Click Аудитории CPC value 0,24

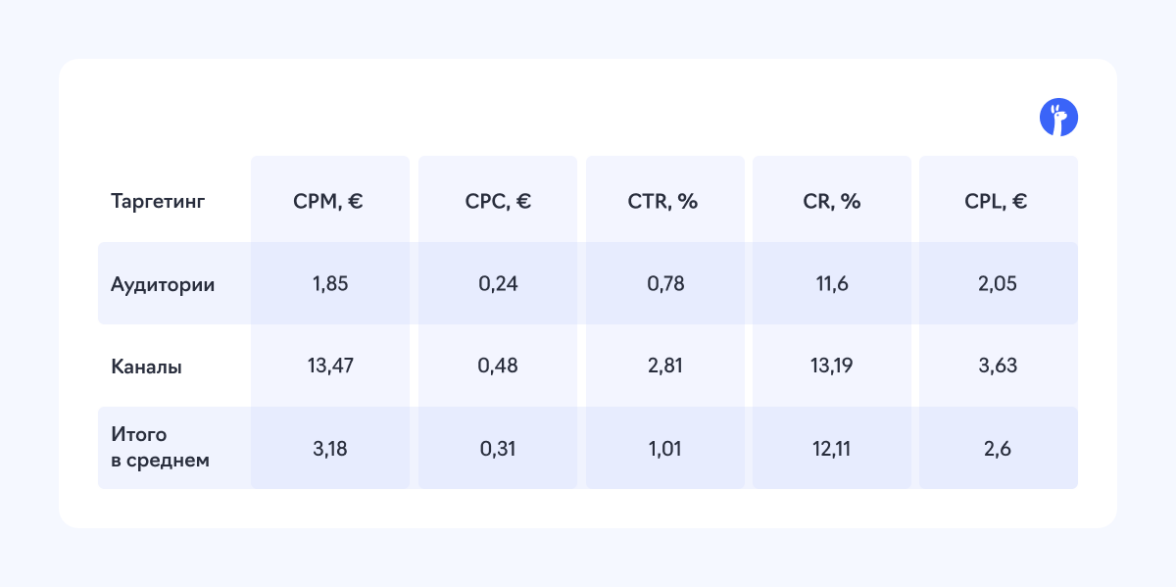pyautogui.click(x=498, y=284)
